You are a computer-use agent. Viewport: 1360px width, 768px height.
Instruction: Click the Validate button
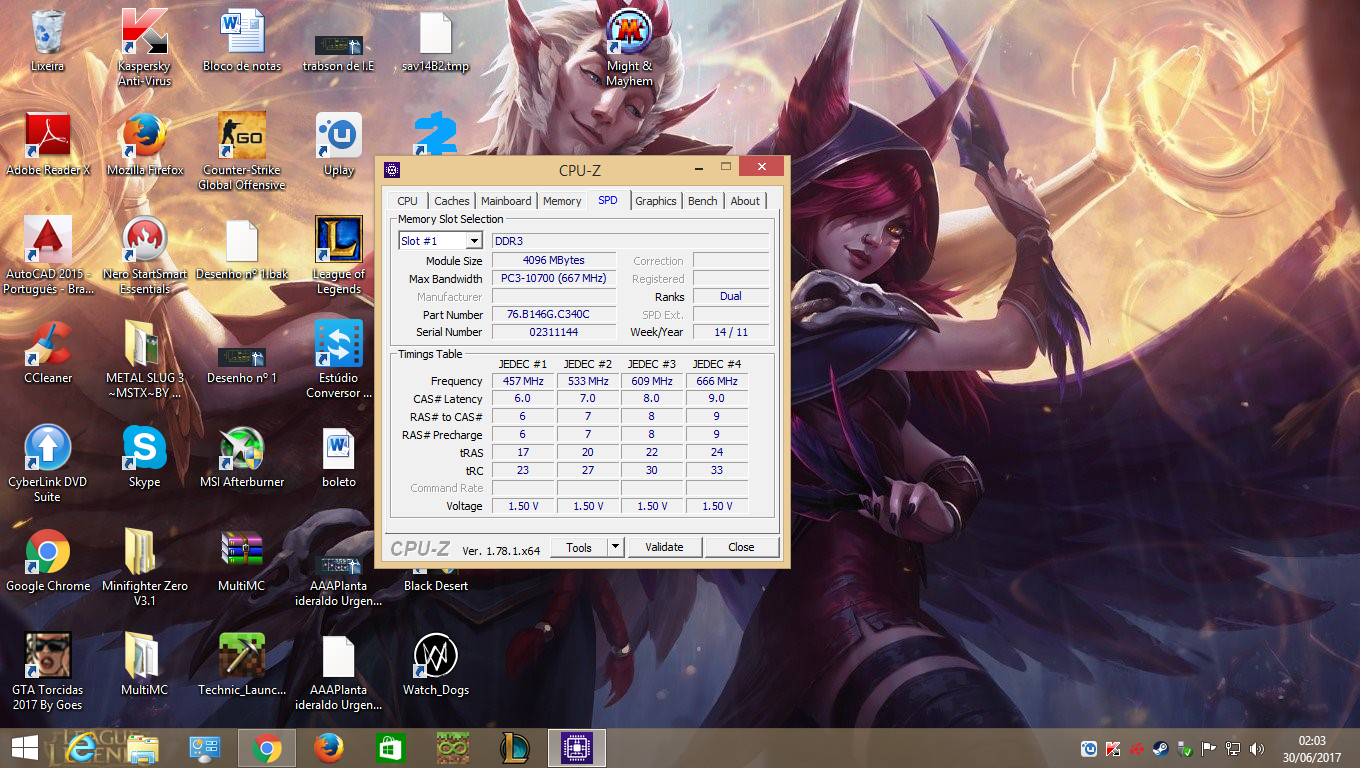point(664,547)
